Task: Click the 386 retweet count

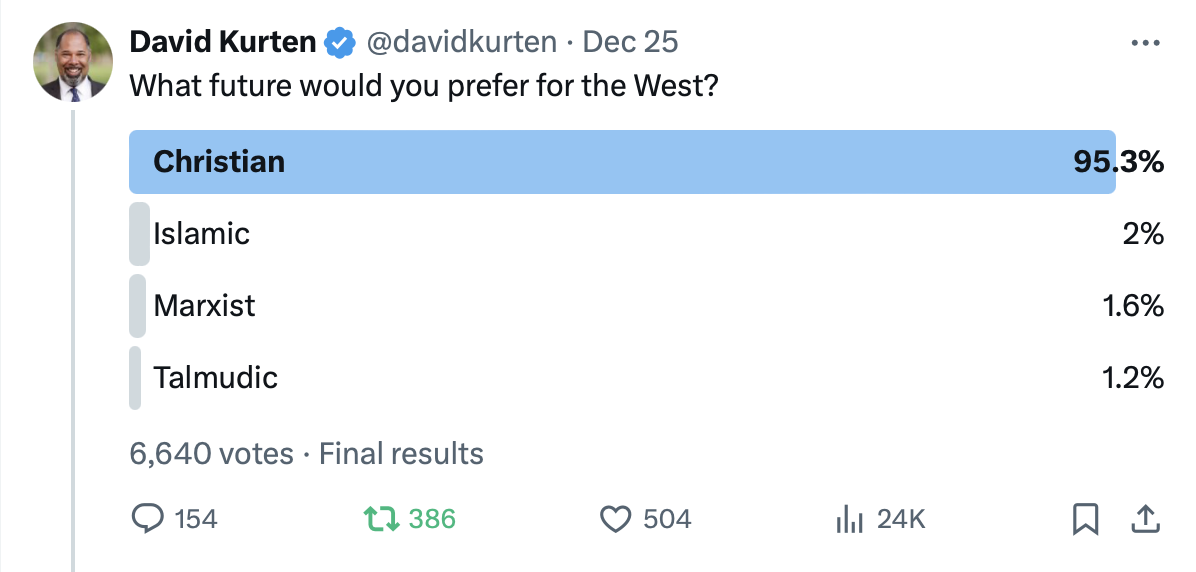Action: click(432, 519)
